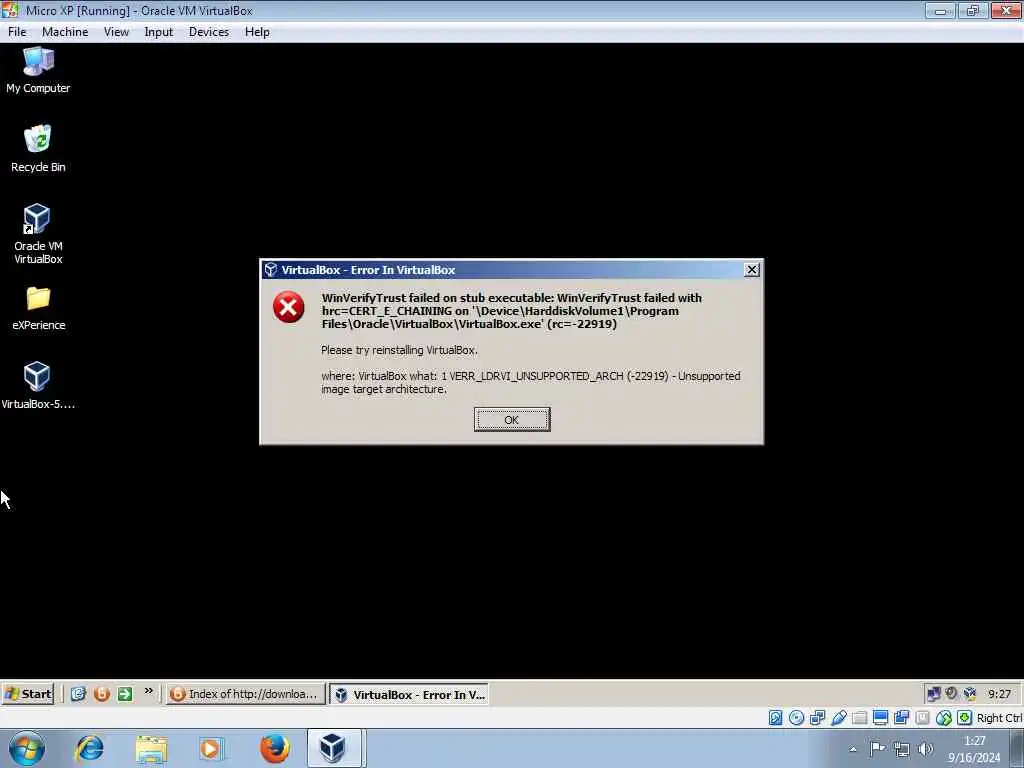Click the video capture status icon
1024x768 pixels.
pyautogui.click(x=901, y=718)
